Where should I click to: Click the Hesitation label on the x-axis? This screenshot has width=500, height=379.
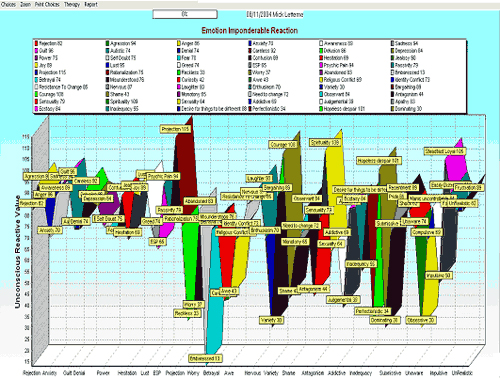127,373
